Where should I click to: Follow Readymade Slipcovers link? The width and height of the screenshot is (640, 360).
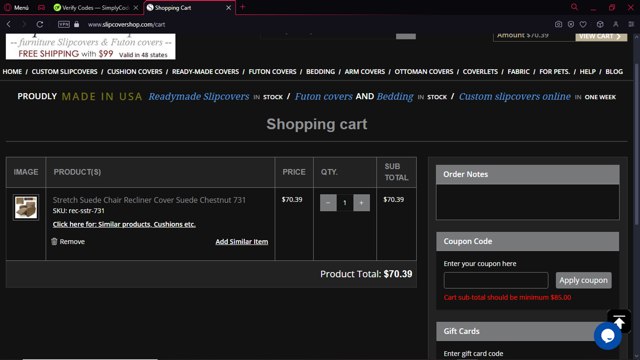click(x=199, y=97)
